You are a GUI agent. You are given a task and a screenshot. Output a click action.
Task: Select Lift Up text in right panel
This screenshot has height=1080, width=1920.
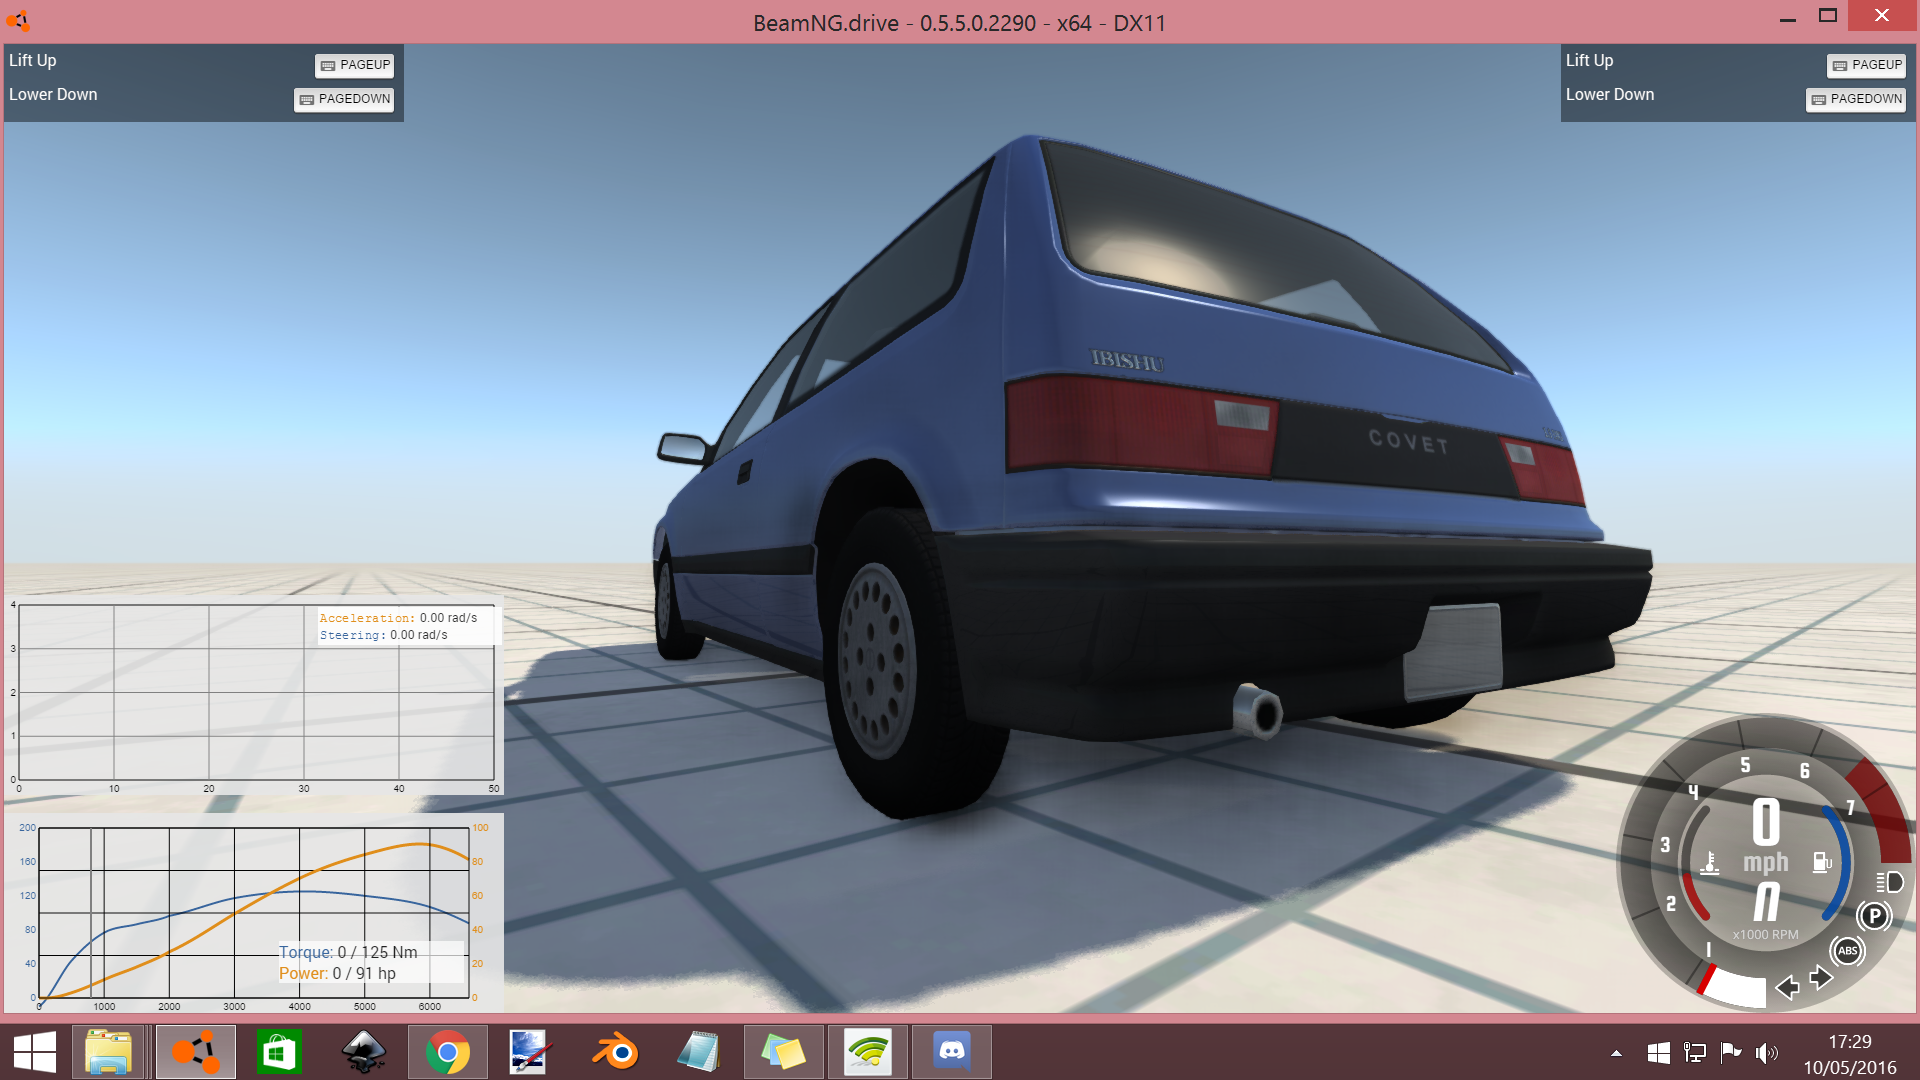coord(1589,61)
